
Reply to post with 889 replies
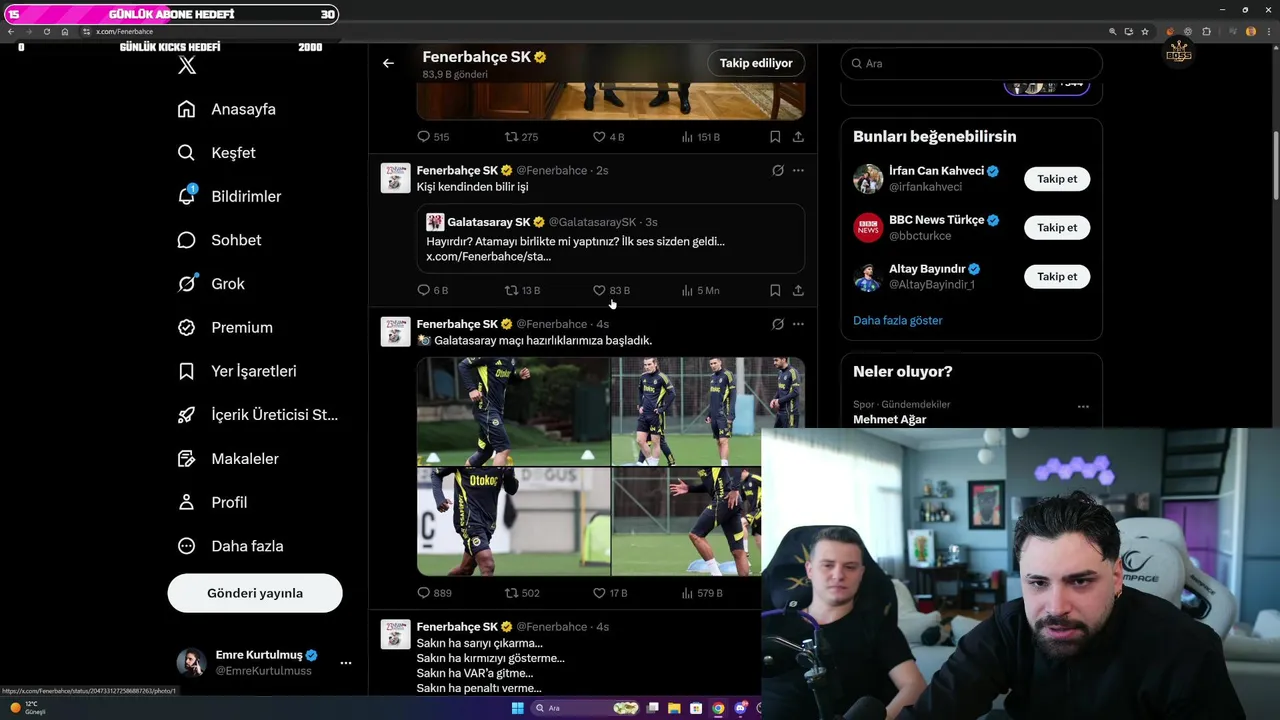click(x=423, y=593)
